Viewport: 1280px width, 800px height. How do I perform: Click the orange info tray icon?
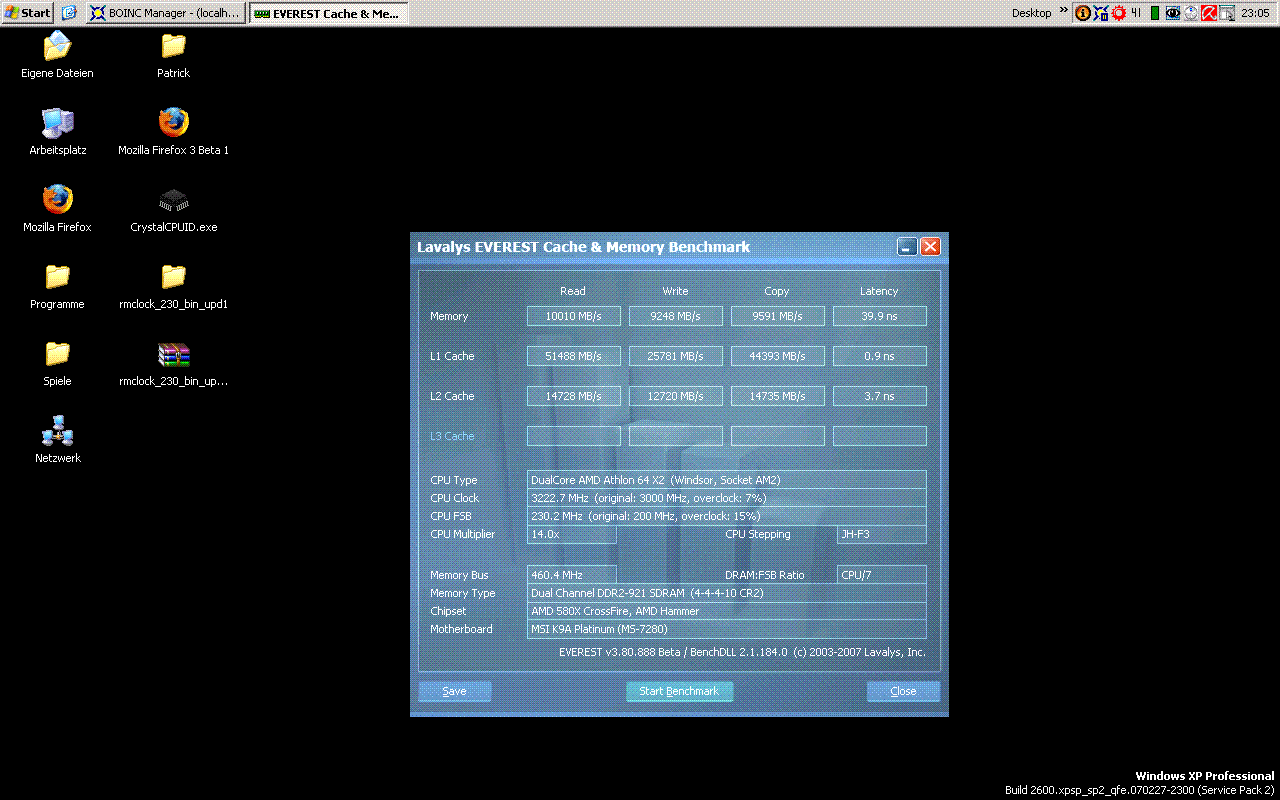click(x=1082, y=13)
